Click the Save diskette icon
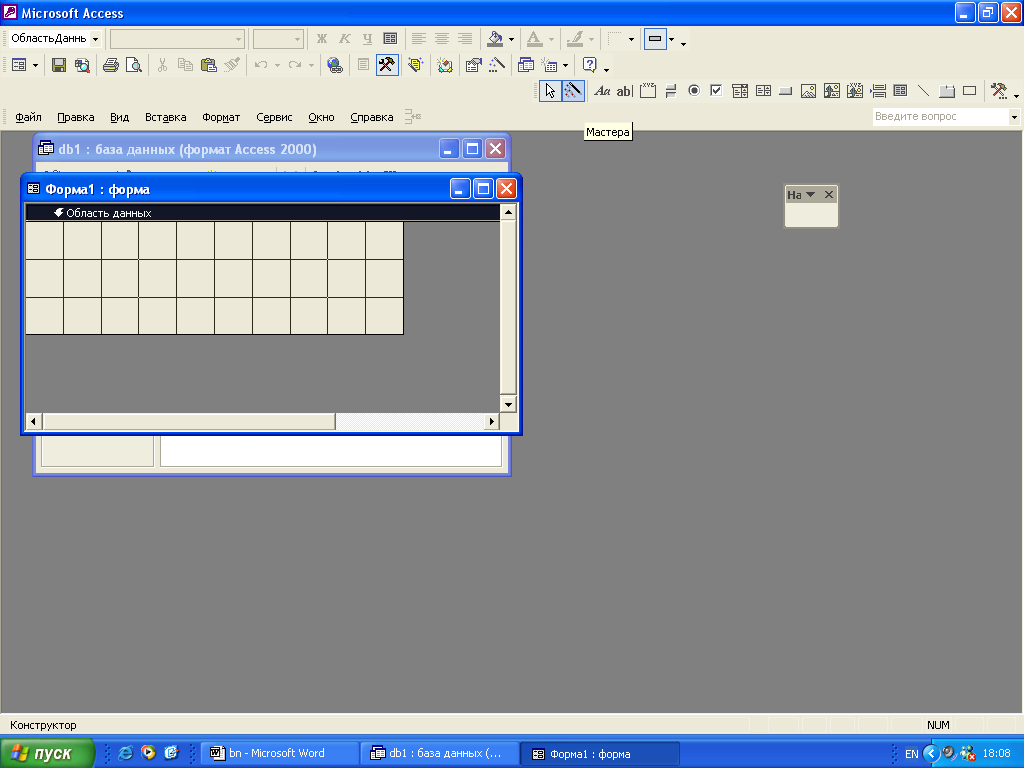 coord(59,65)
